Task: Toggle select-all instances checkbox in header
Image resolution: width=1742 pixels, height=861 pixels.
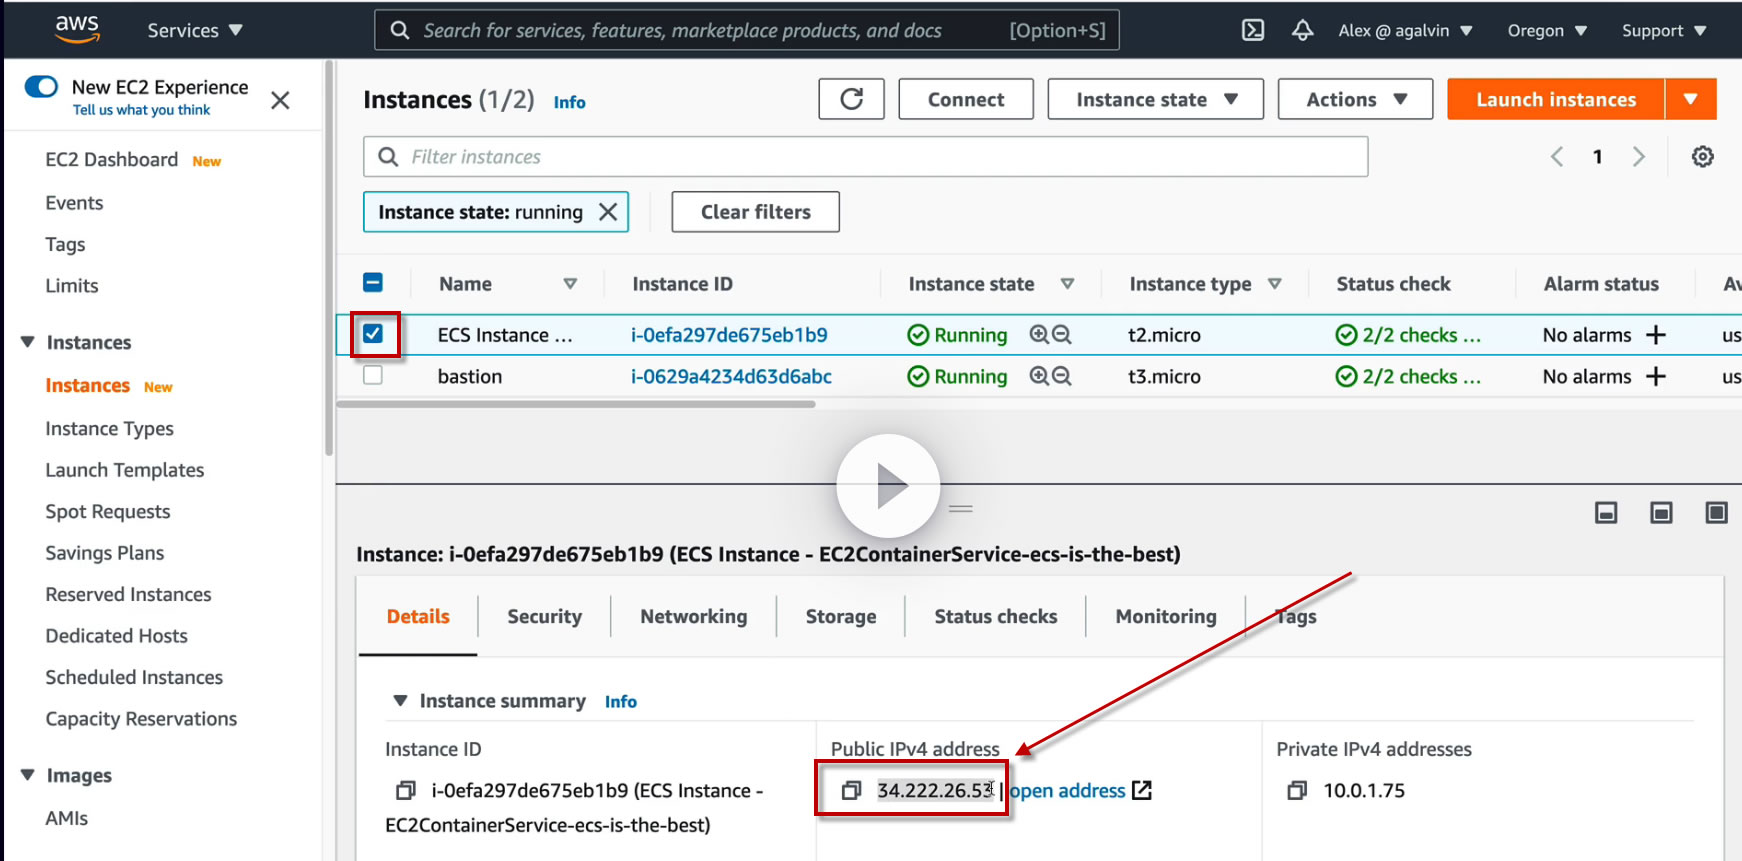Action: [x=373, y=283]
